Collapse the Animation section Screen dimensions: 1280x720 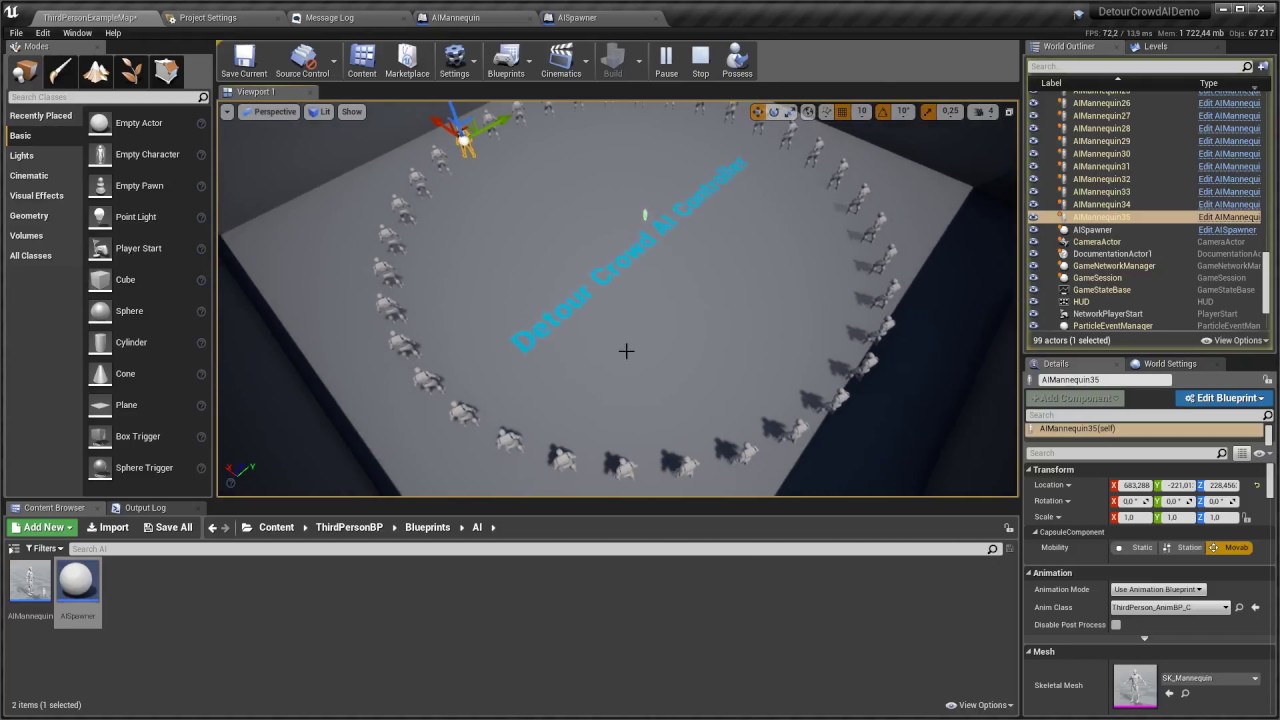pyautogui.click(x=1029, y=573)
